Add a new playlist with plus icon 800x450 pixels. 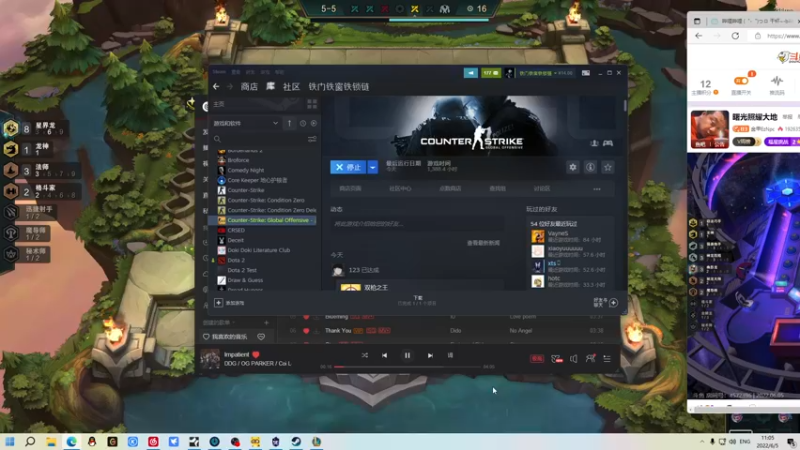coord(266,322)
